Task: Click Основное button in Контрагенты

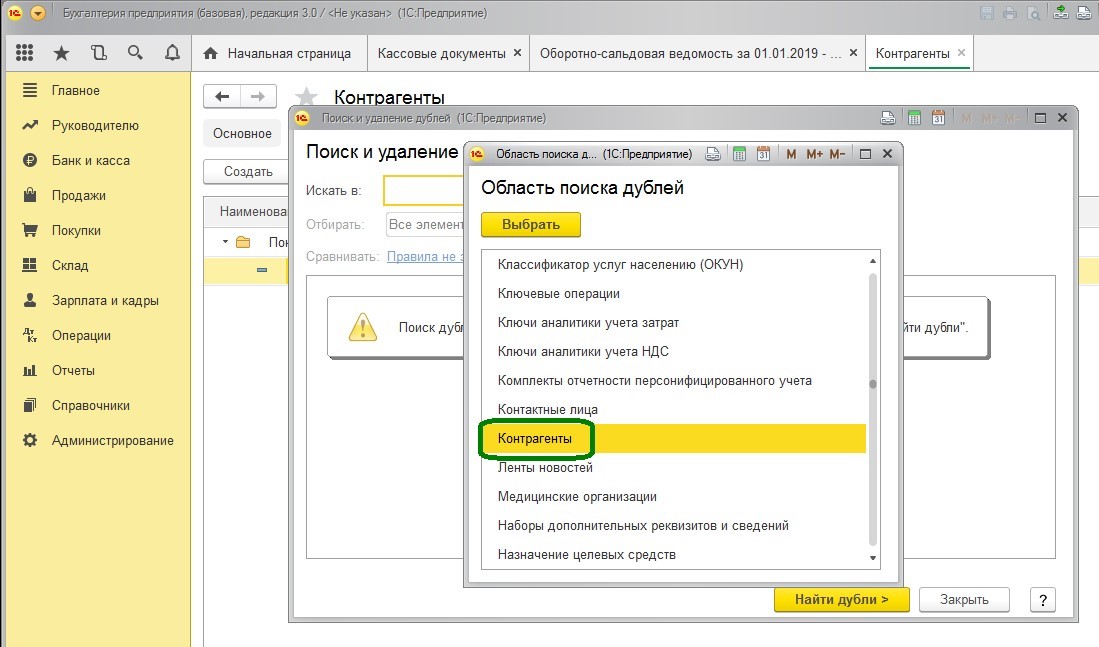Action: [x=243, y=133]
